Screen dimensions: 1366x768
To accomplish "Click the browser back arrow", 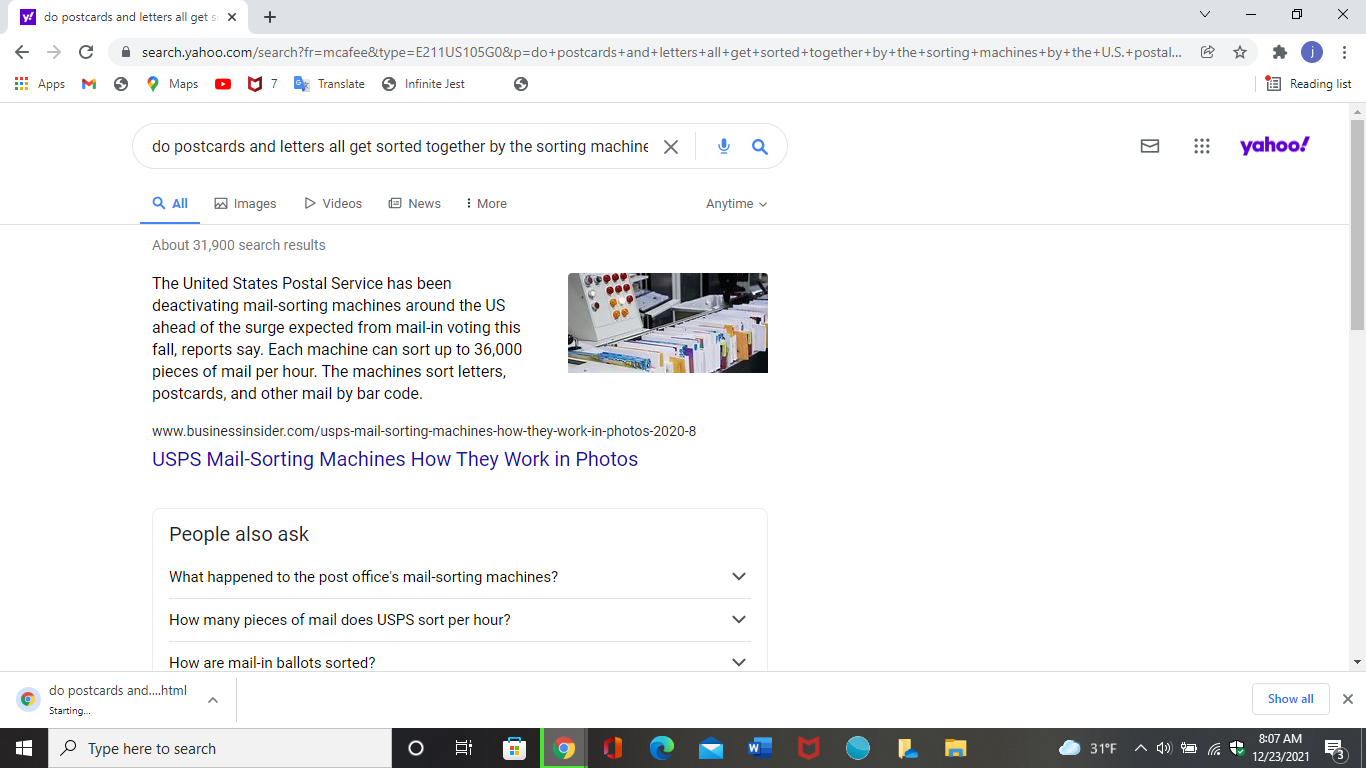I will (22, 52).
